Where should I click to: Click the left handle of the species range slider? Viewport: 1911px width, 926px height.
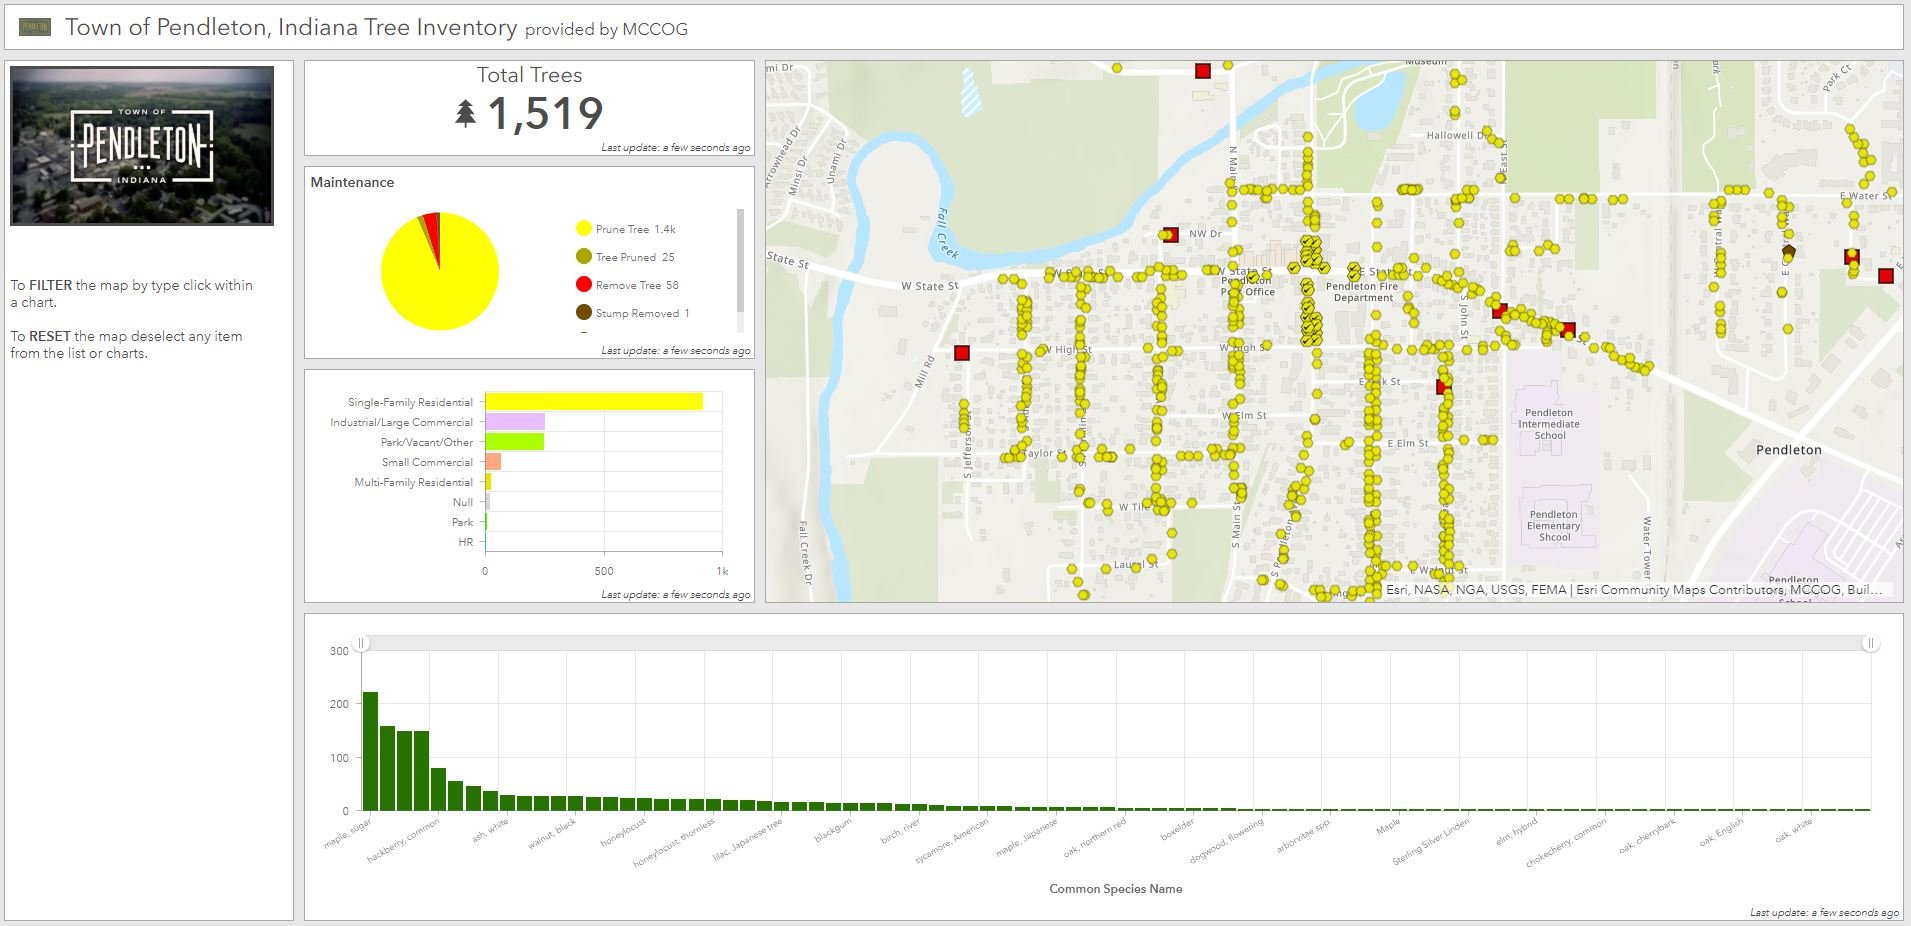pos(362,644)
